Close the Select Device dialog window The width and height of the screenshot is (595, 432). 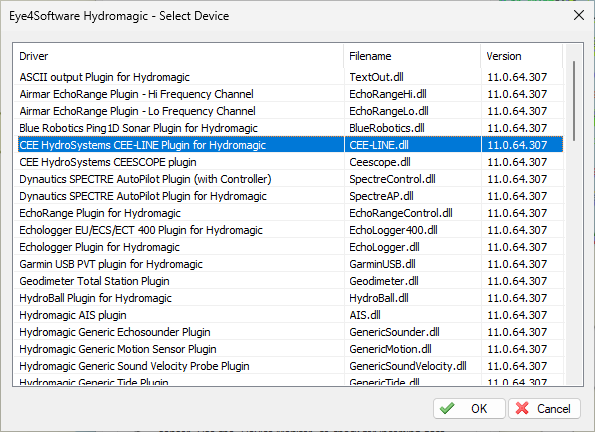(x=579, y=16)
